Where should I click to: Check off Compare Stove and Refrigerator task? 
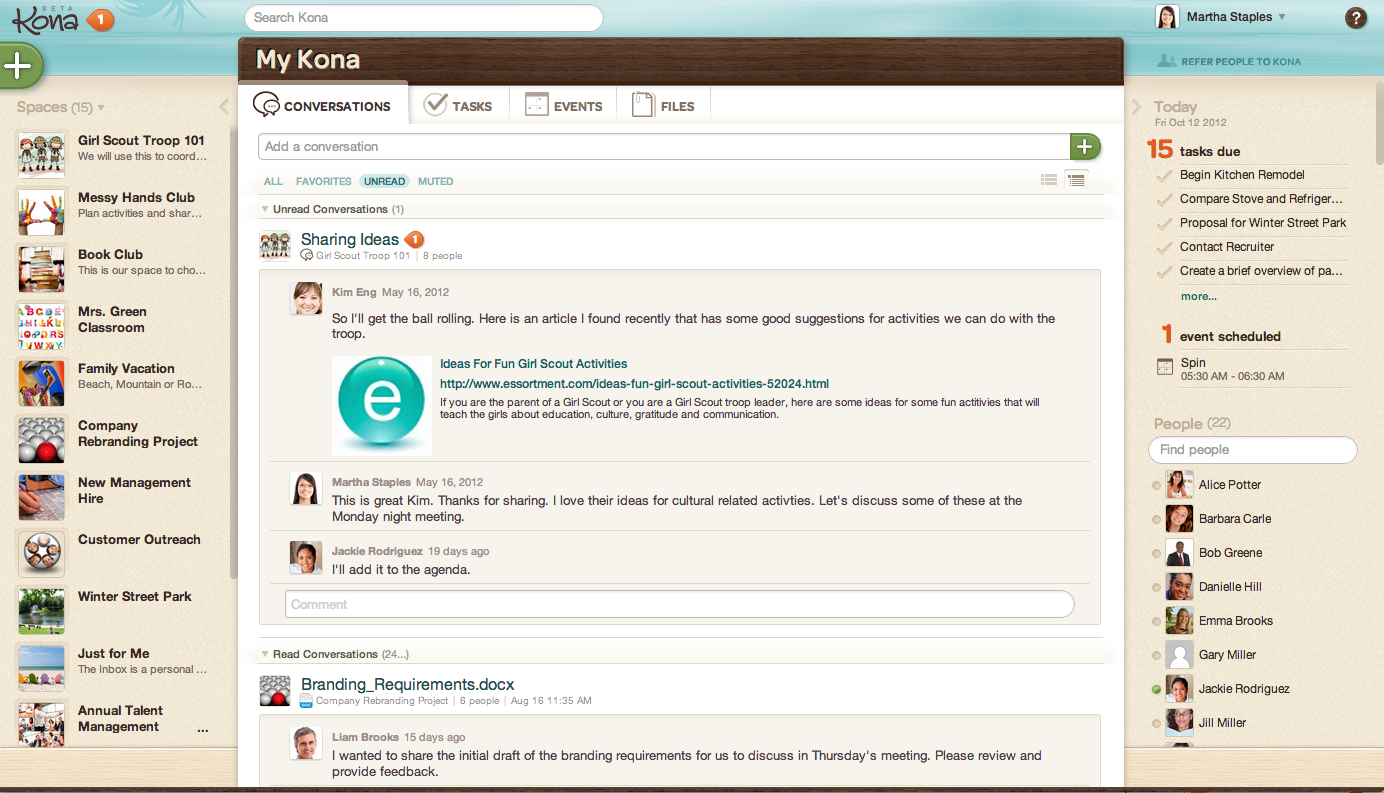1164,200
